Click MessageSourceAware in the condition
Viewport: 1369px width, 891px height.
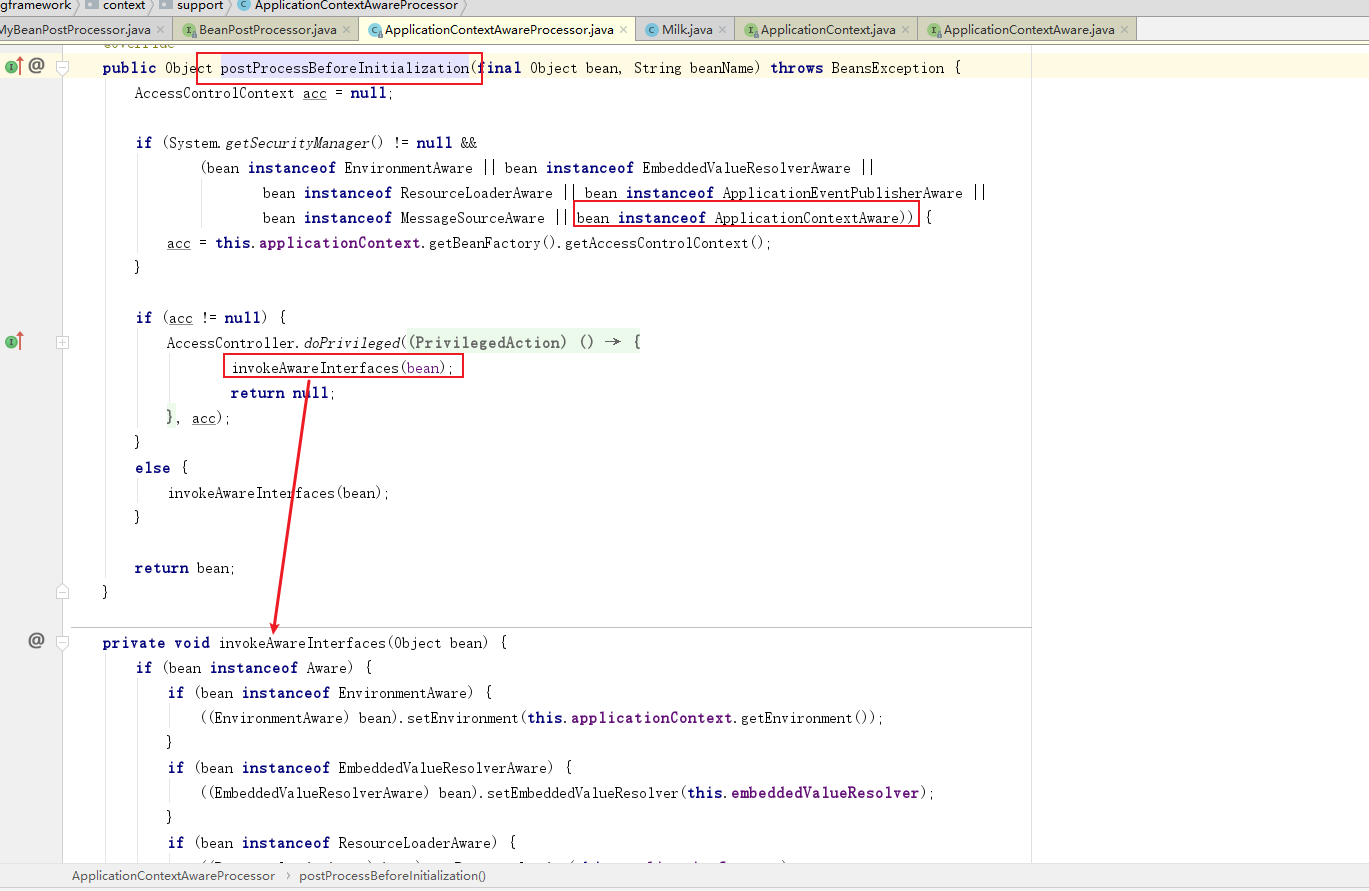(472, 218)
